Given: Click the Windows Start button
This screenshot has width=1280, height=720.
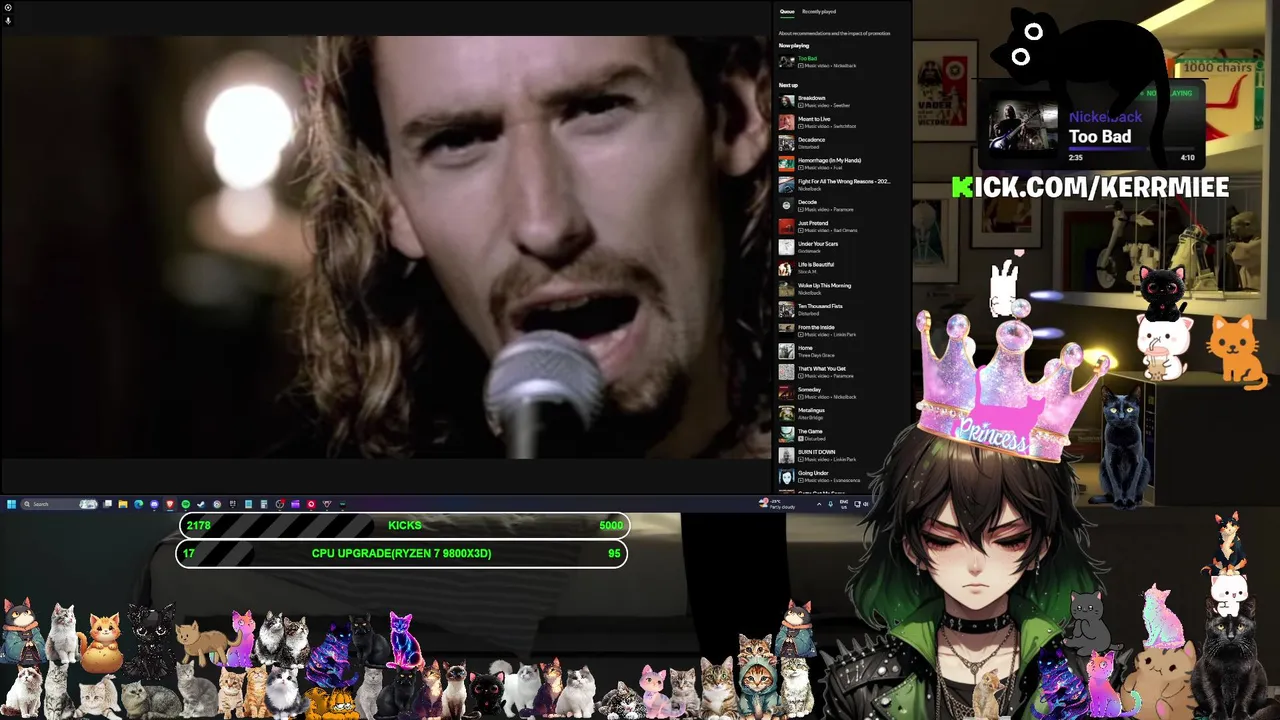Looking at the screenshot, I should [x=11, y=504].
